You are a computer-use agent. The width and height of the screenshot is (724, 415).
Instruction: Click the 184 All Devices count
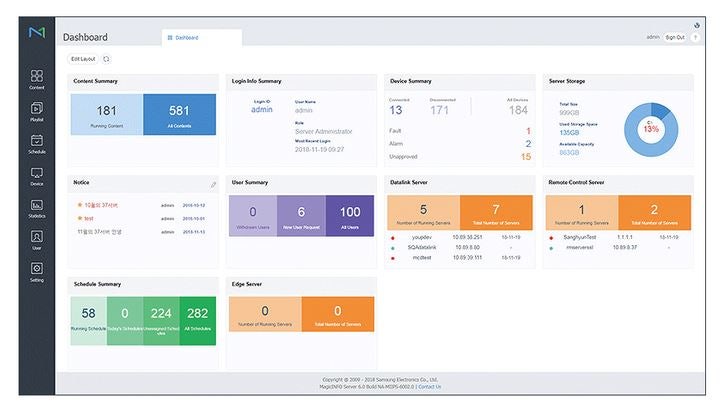click(518, 110)
